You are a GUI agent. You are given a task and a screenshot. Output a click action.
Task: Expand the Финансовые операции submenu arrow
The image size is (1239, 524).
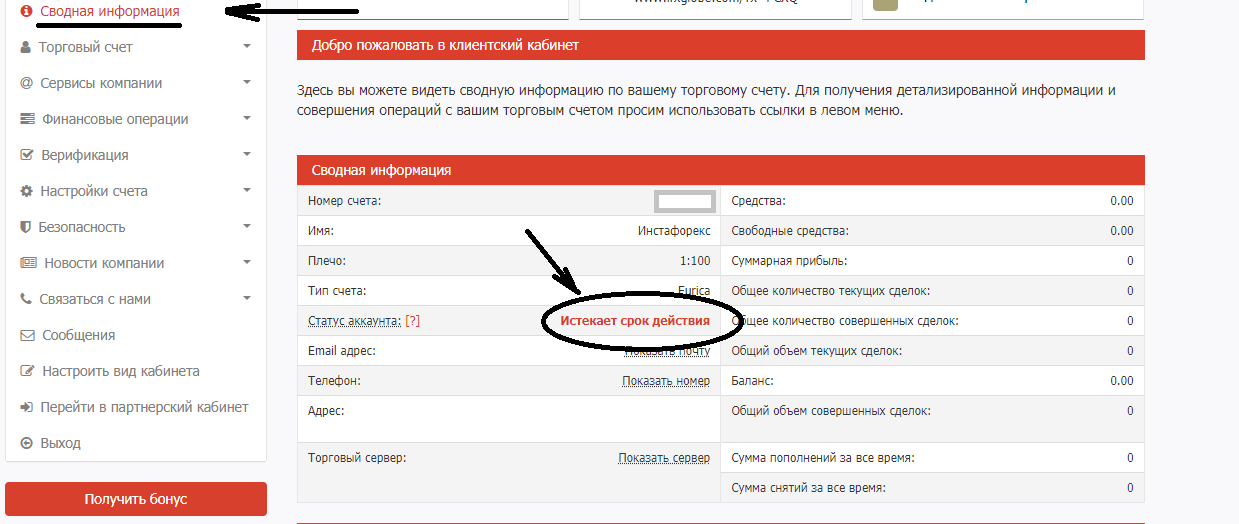point(246,118)
